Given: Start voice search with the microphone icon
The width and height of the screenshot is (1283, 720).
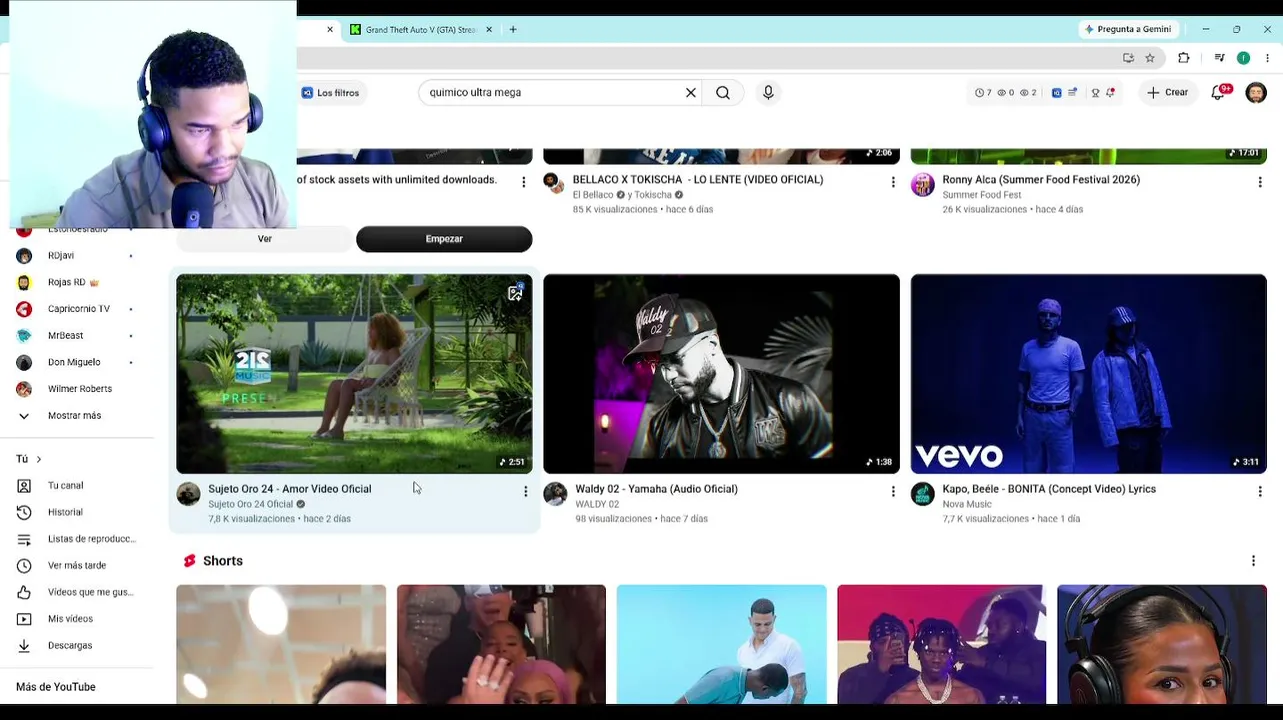Looking at the screenshot, I should [x=768, y=92].
